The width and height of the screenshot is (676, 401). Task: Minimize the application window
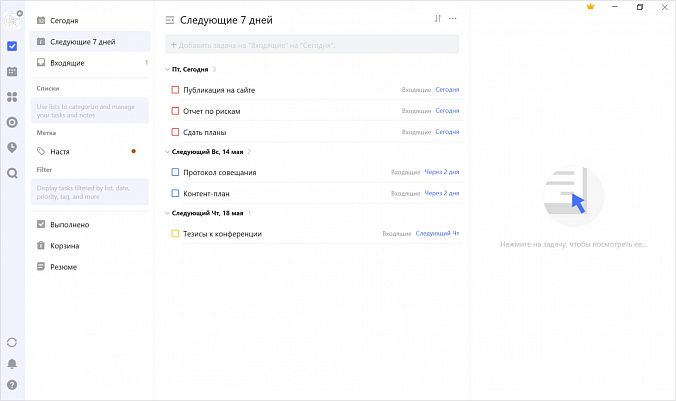pyautogui.click(x=615, y=6)
